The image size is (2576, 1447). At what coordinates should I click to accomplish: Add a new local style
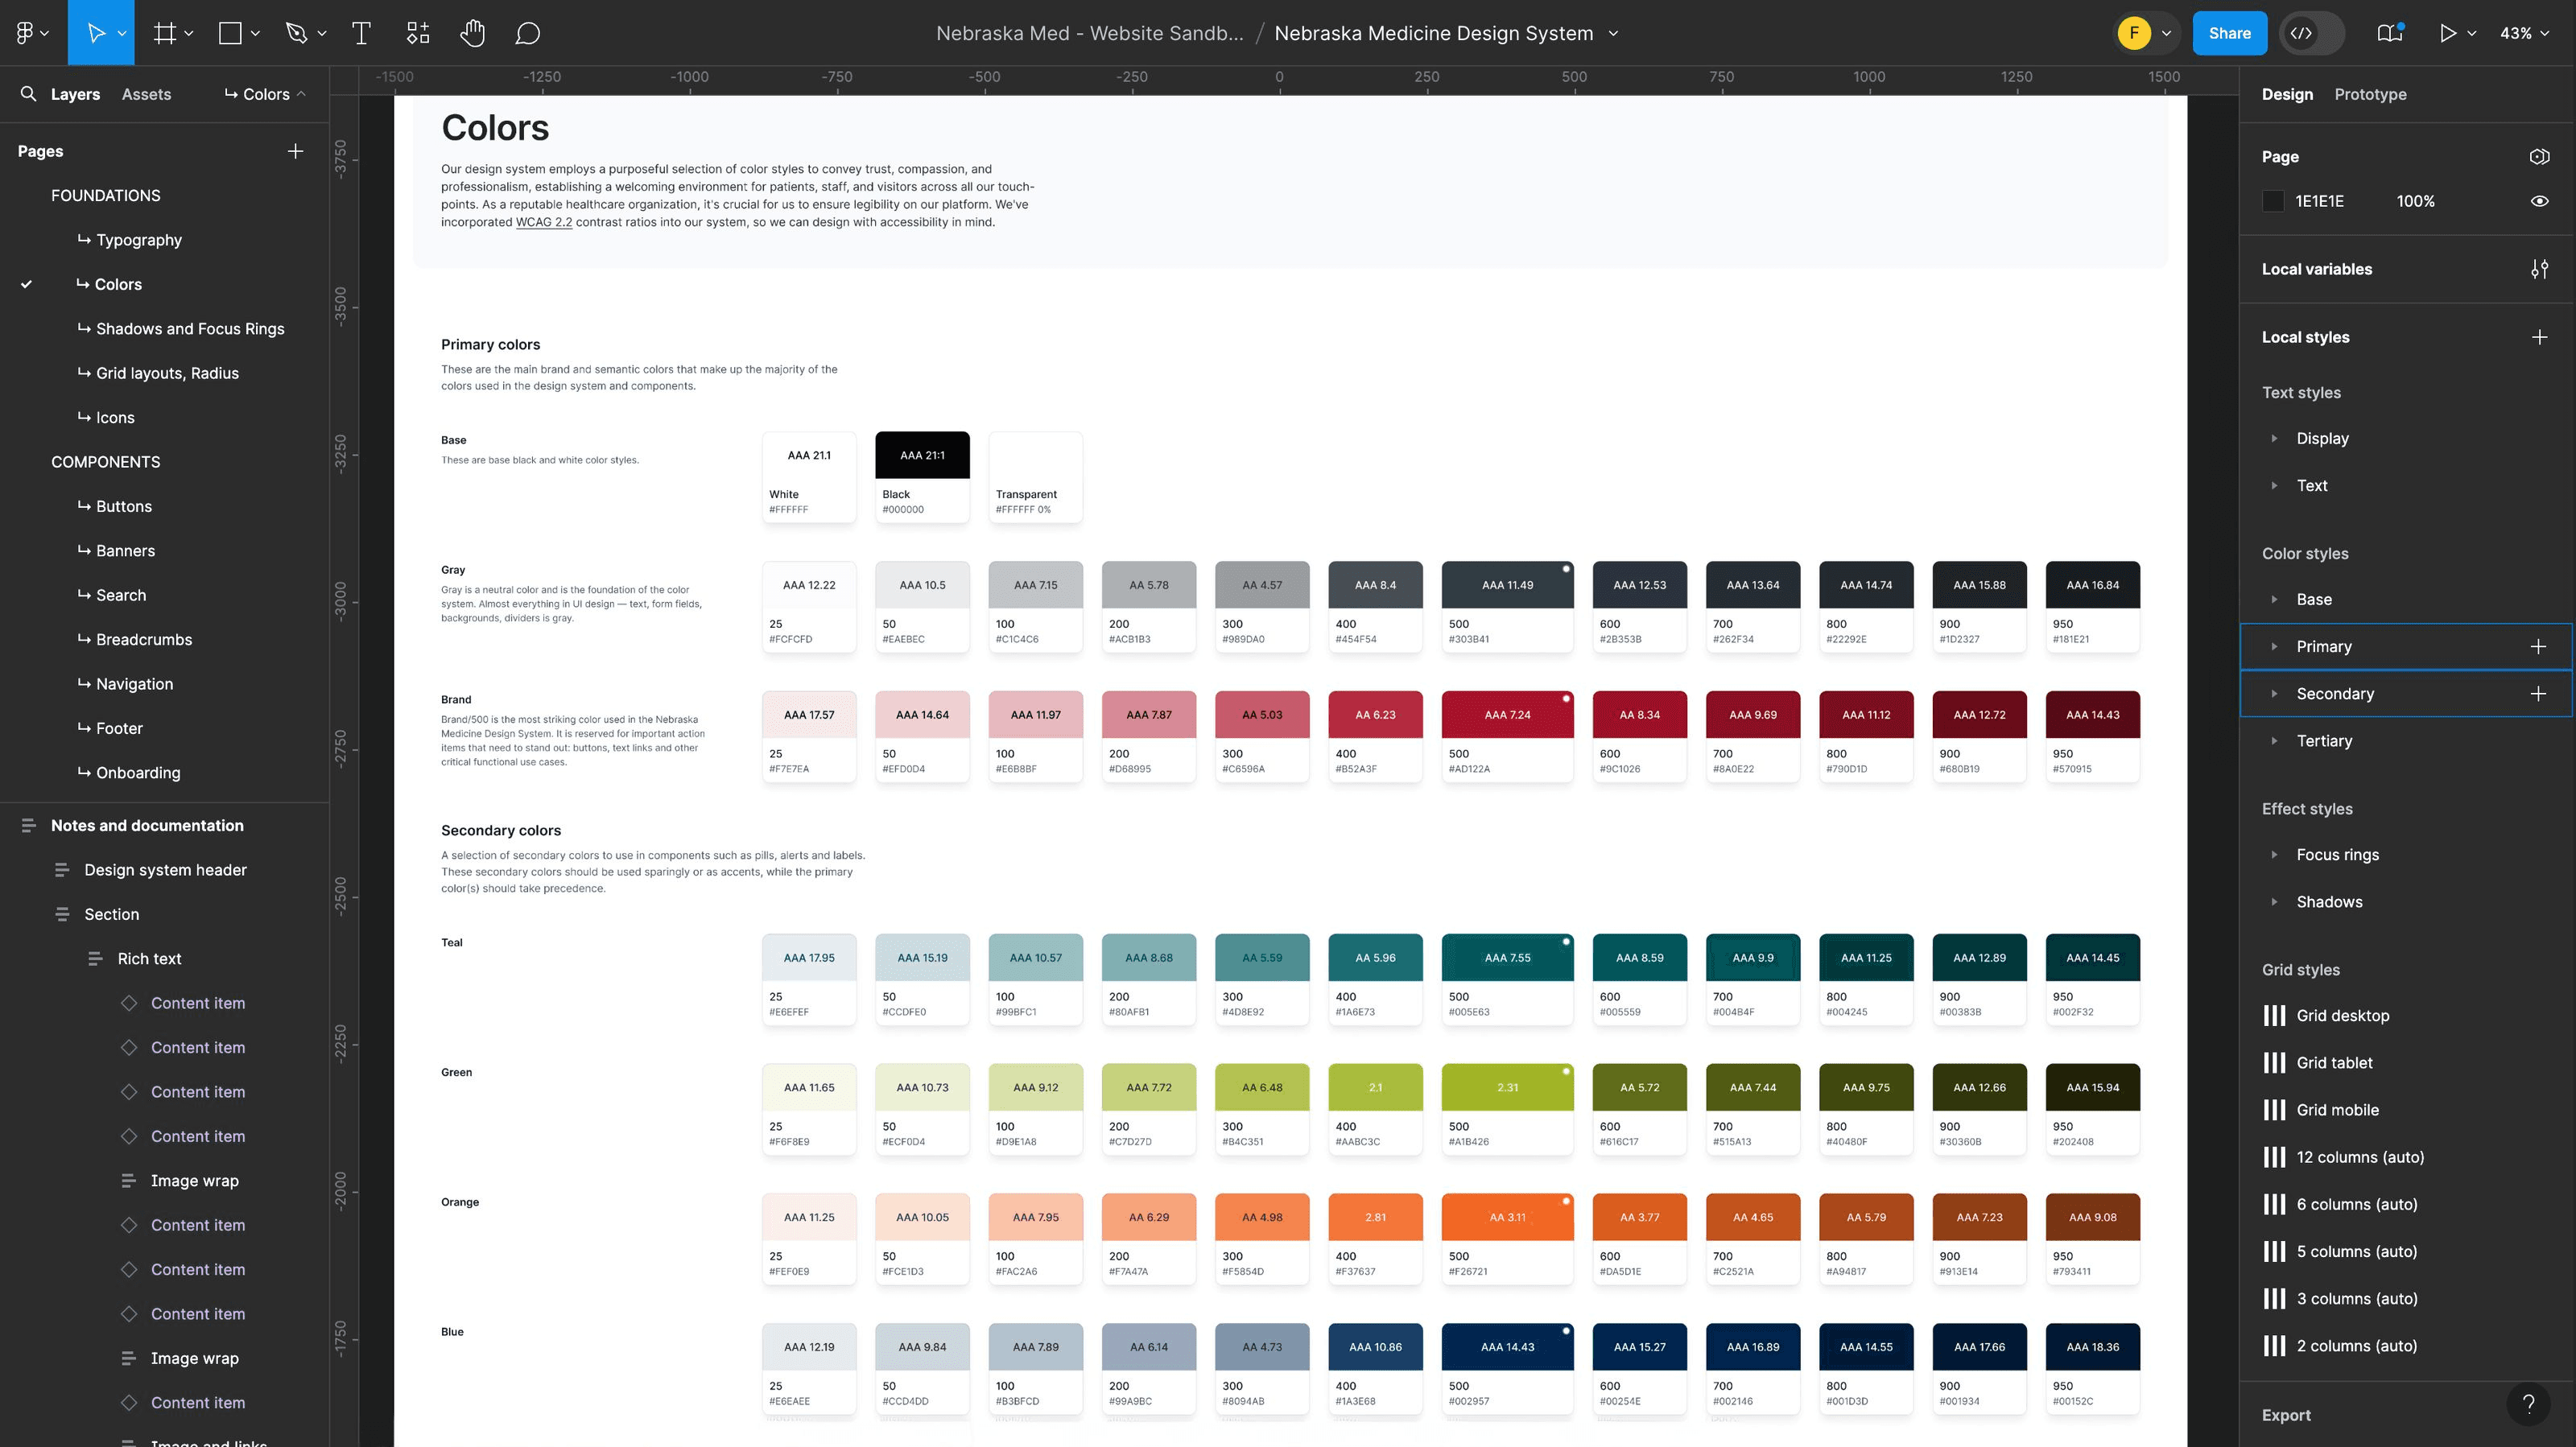coord(2539,337)
